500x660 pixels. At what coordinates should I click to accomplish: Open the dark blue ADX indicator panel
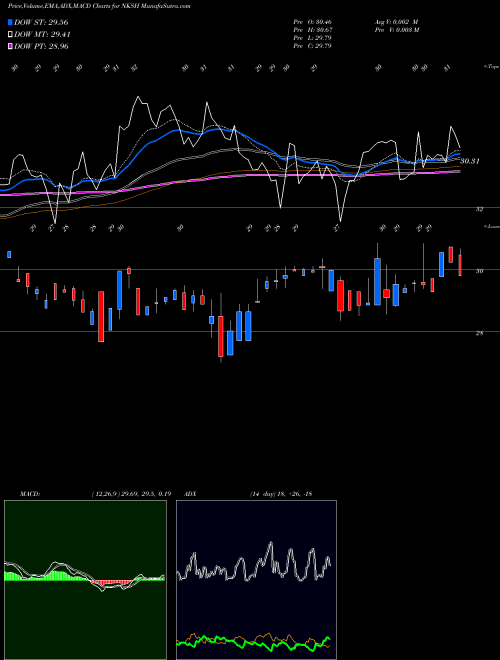tap(256, 580)
